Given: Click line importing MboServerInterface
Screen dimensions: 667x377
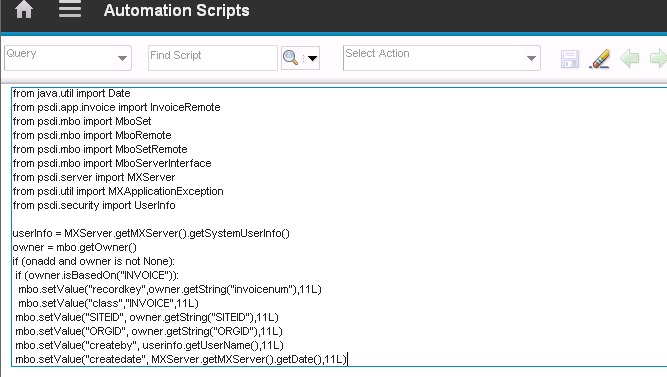Looking at the screenshot, I should pos(112,163).
